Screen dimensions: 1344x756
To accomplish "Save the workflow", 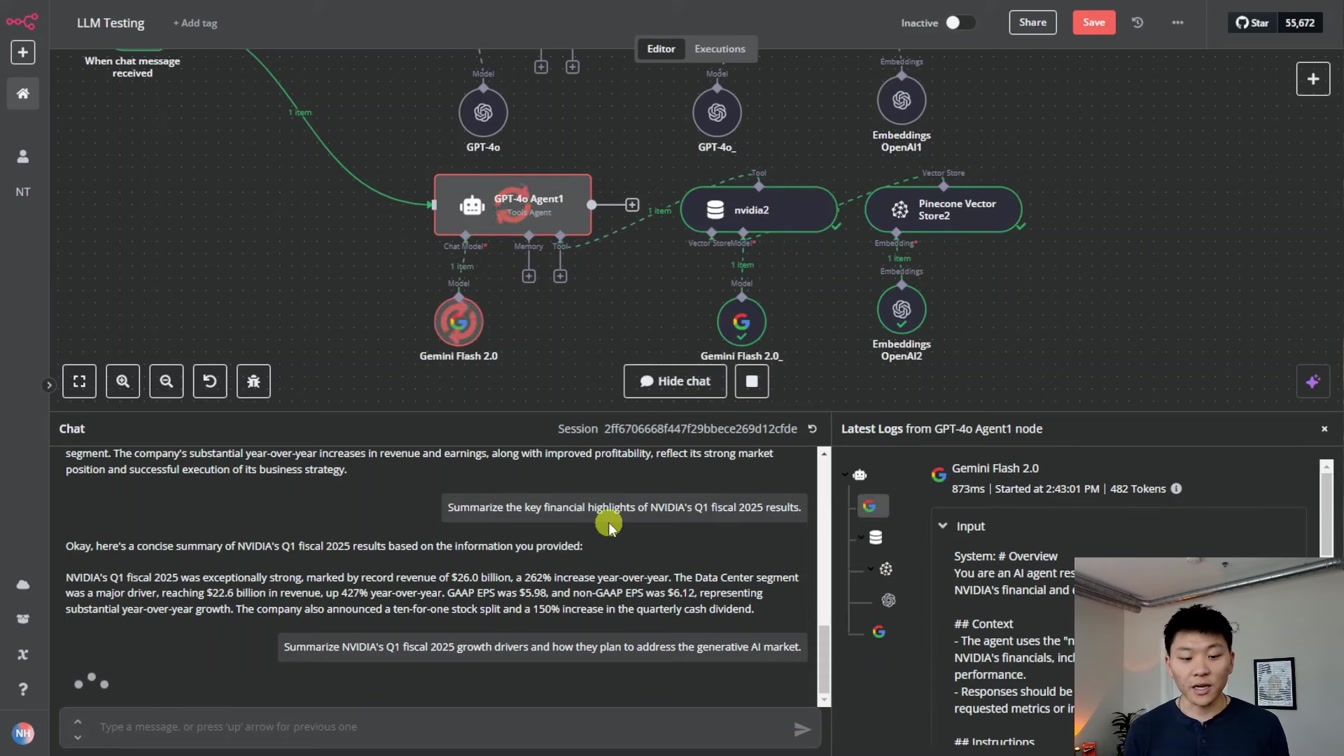I will (1094, 22).
